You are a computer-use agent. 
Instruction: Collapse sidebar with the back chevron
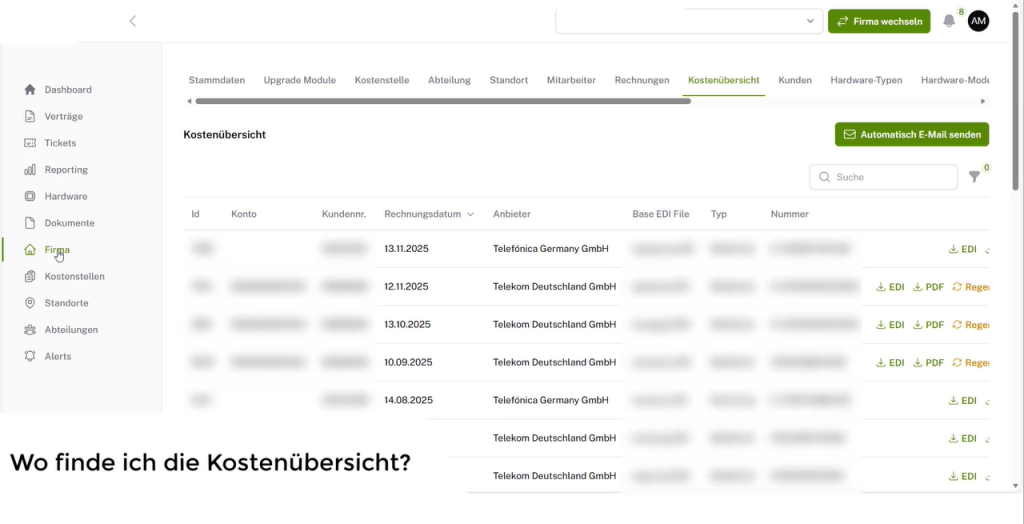click(x=133, y=21)
